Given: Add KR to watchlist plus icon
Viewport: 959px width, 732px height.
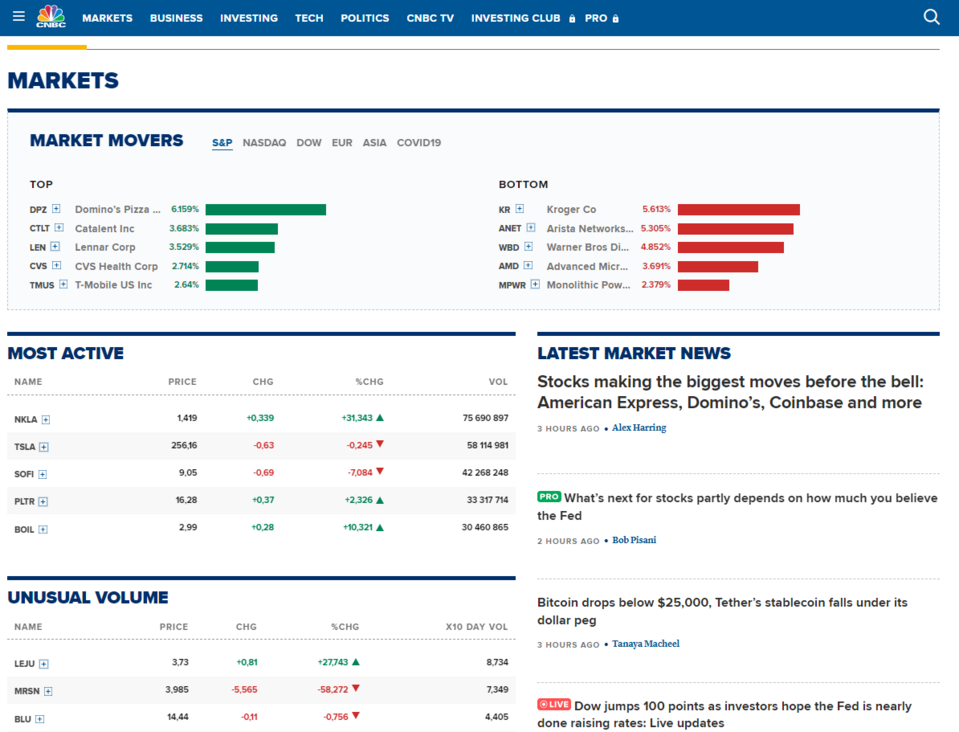Looking at the screenshot, I should click(519, 209).
